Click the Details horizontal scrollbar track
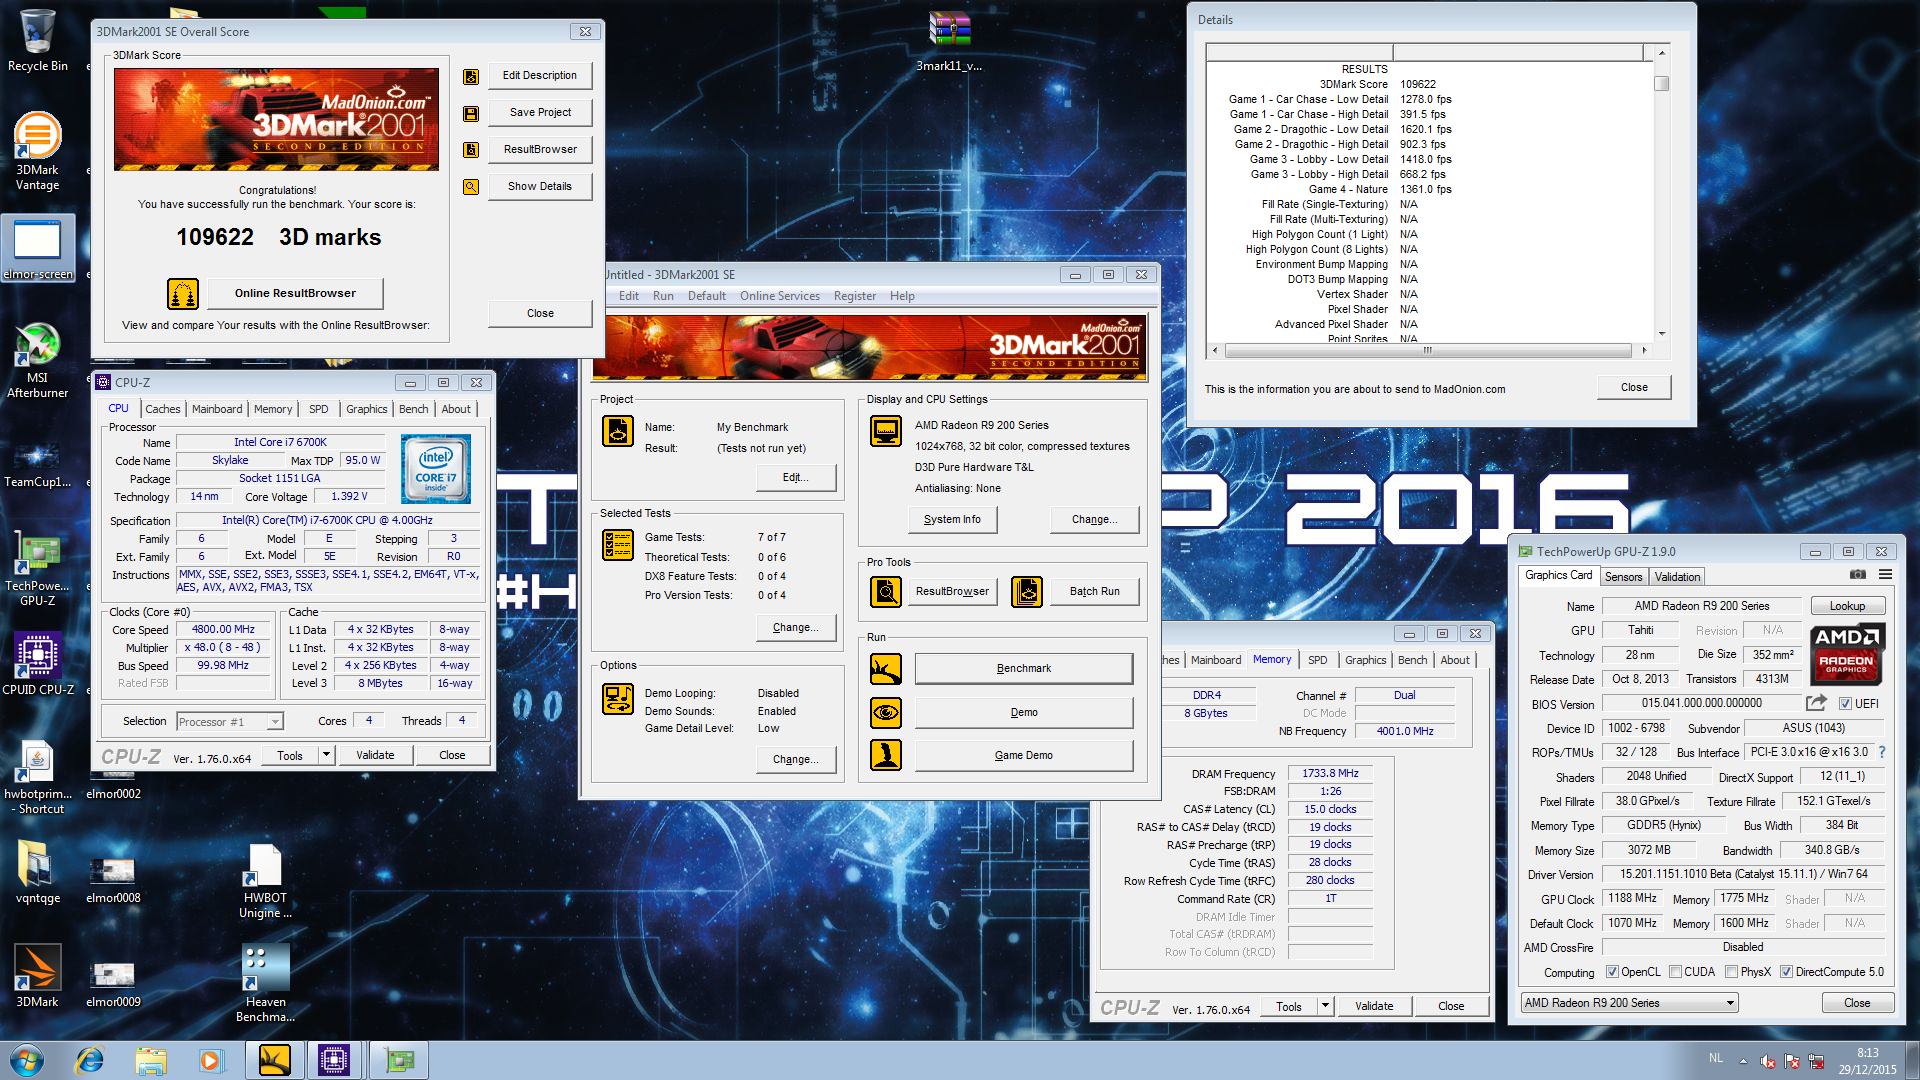Image resolution: width=1920 pixels, height=1080 pixels. pyautogui.click(x=1428, y=350)
